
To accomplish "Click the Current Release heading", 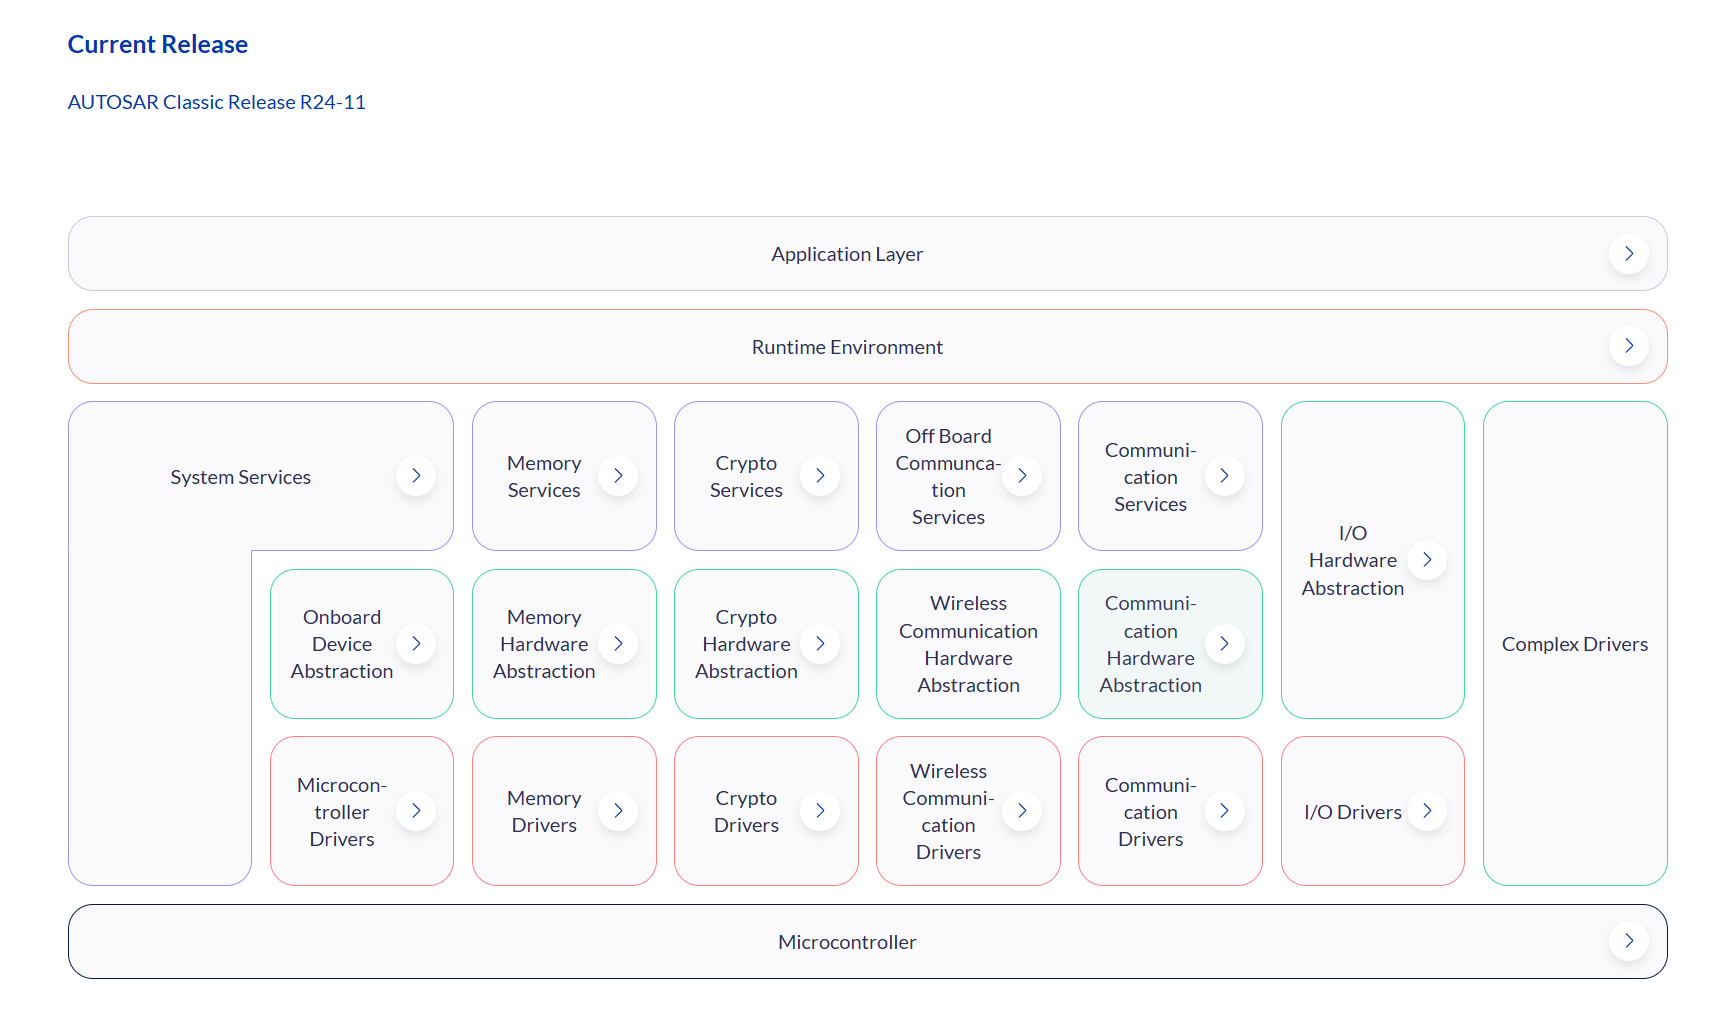I will pyautogui.click(x=158, y=44).
